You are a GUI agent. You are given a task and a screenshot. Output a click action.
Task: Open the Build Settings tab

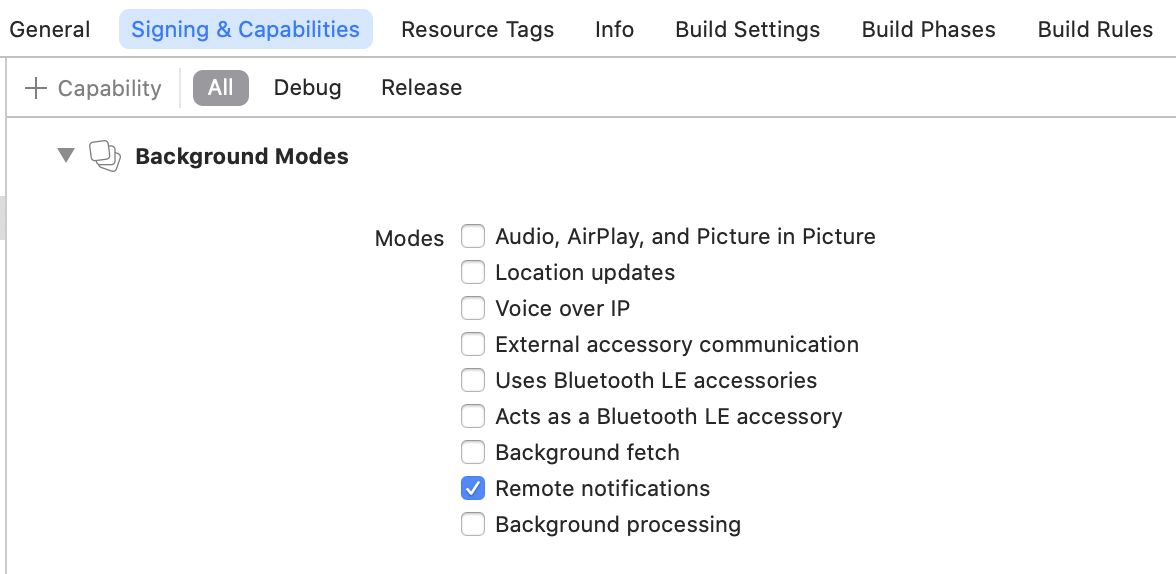747,30
